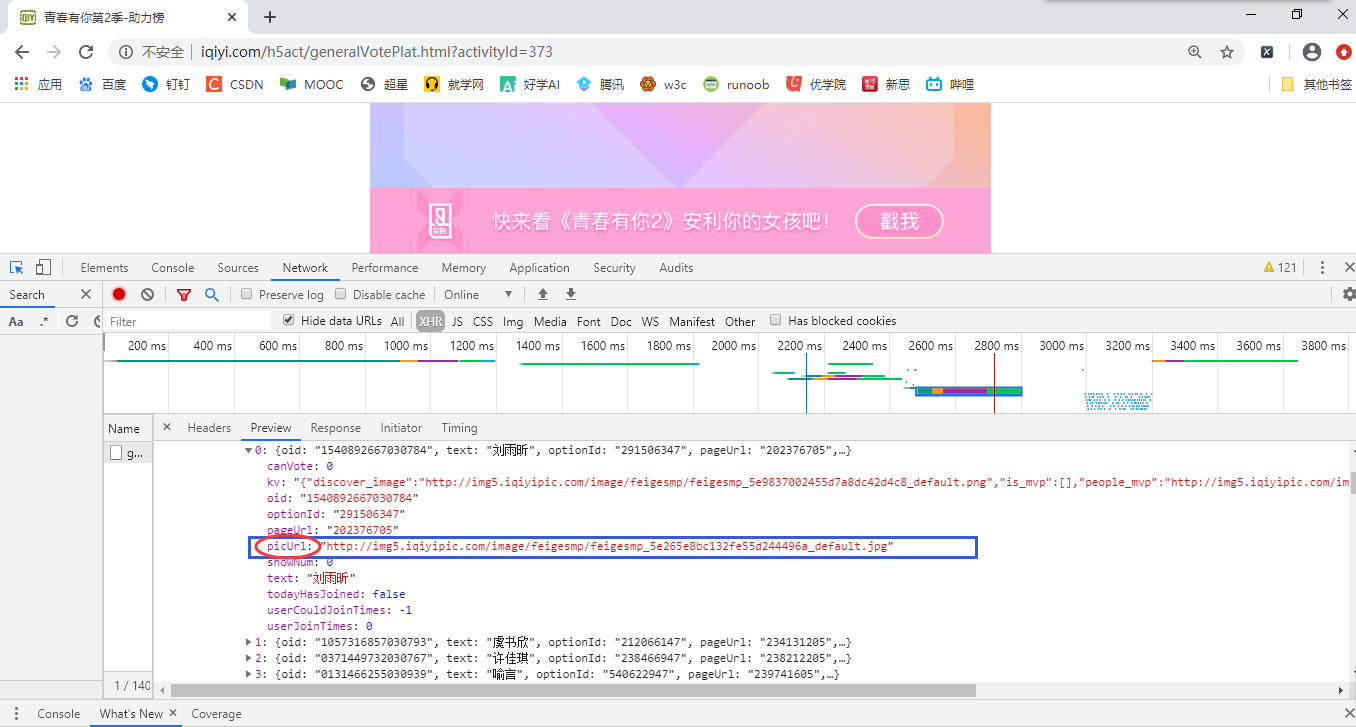Open the Application panel tab
This screenshot has height=727, width=1356.
coord(539,268)
